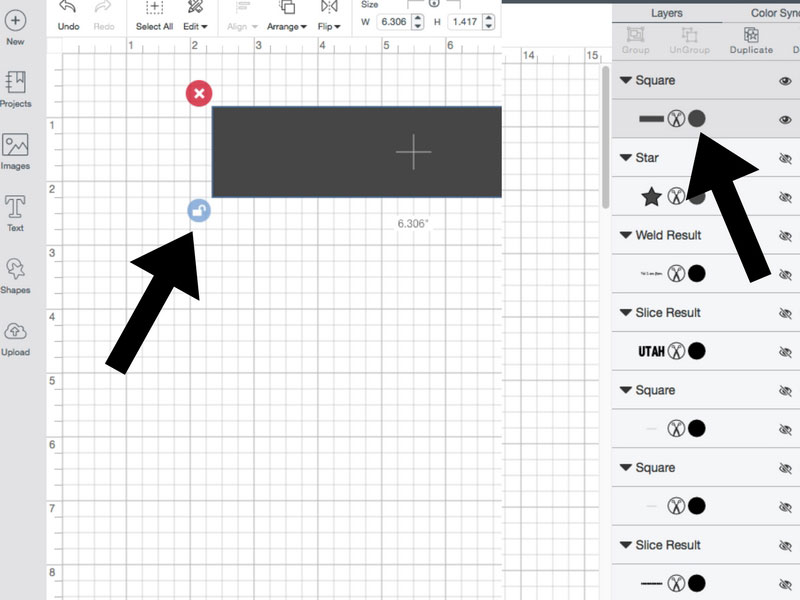
Task: Click the black color swatch on UTAH layer
Action: tap(697, 351)
